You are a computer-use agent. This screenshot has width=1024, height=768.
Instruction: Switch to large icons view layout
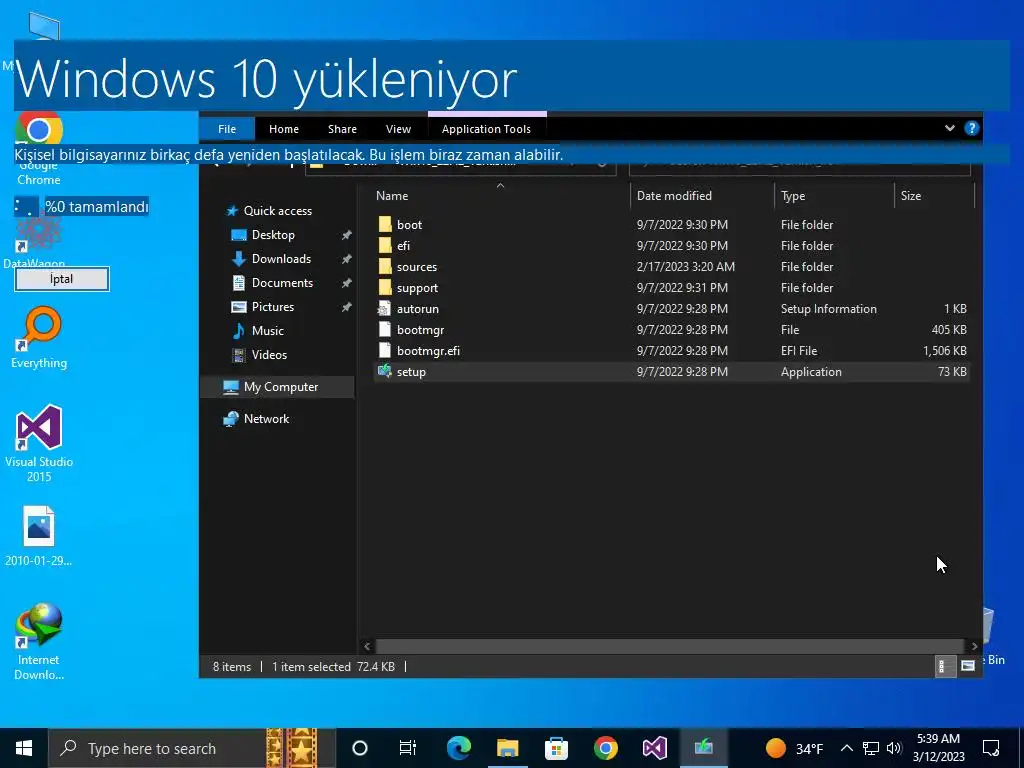pyautogui.click(x=968, y=666)
